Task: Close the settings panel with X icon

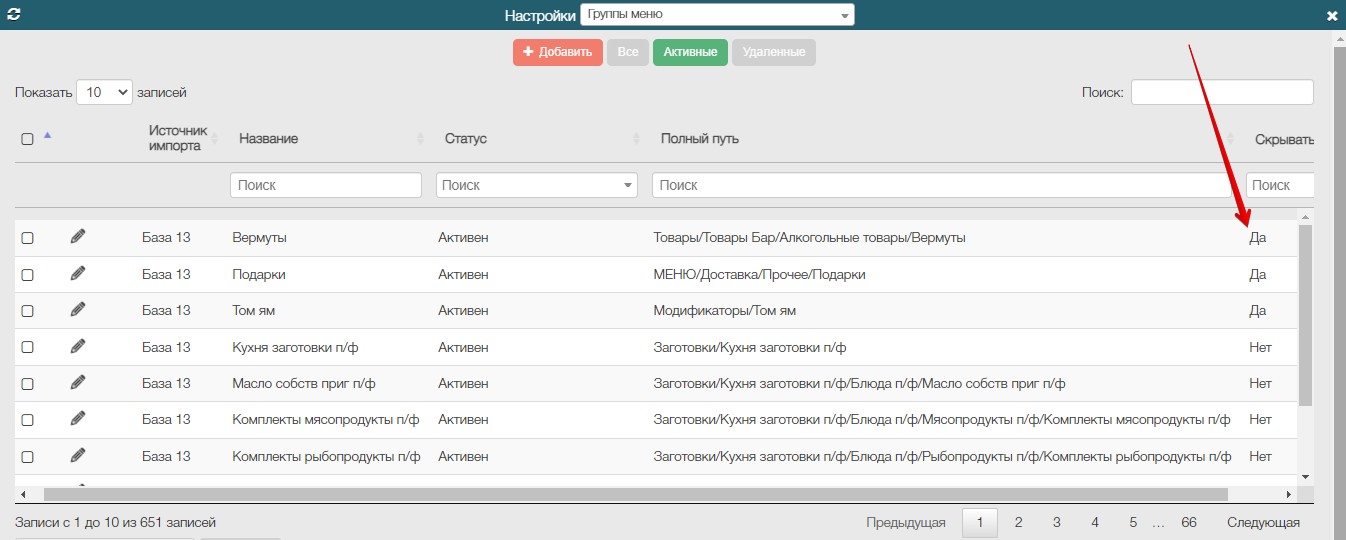Action: (x=1332, y=16)
